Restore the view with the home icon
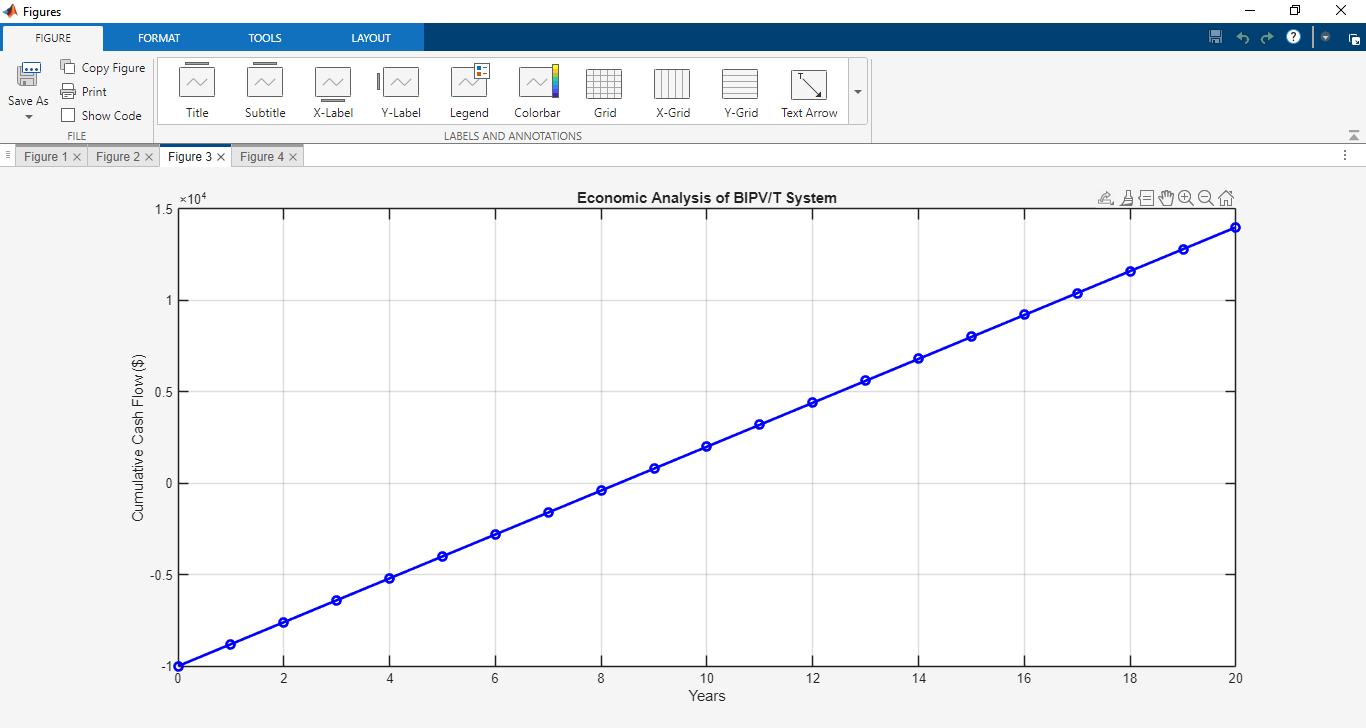 1226,198
